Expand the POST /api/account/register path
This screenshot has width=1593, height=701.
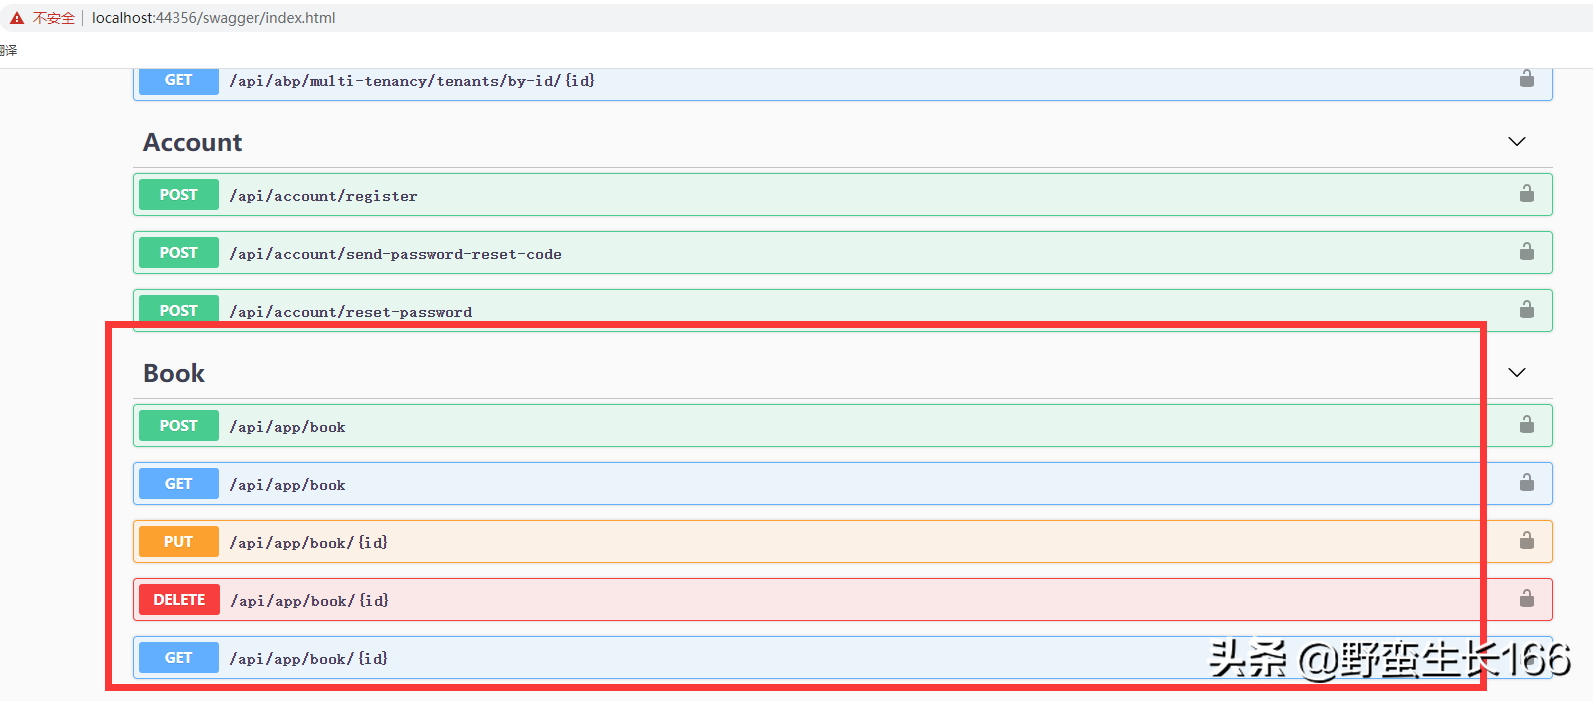[323, 196]
